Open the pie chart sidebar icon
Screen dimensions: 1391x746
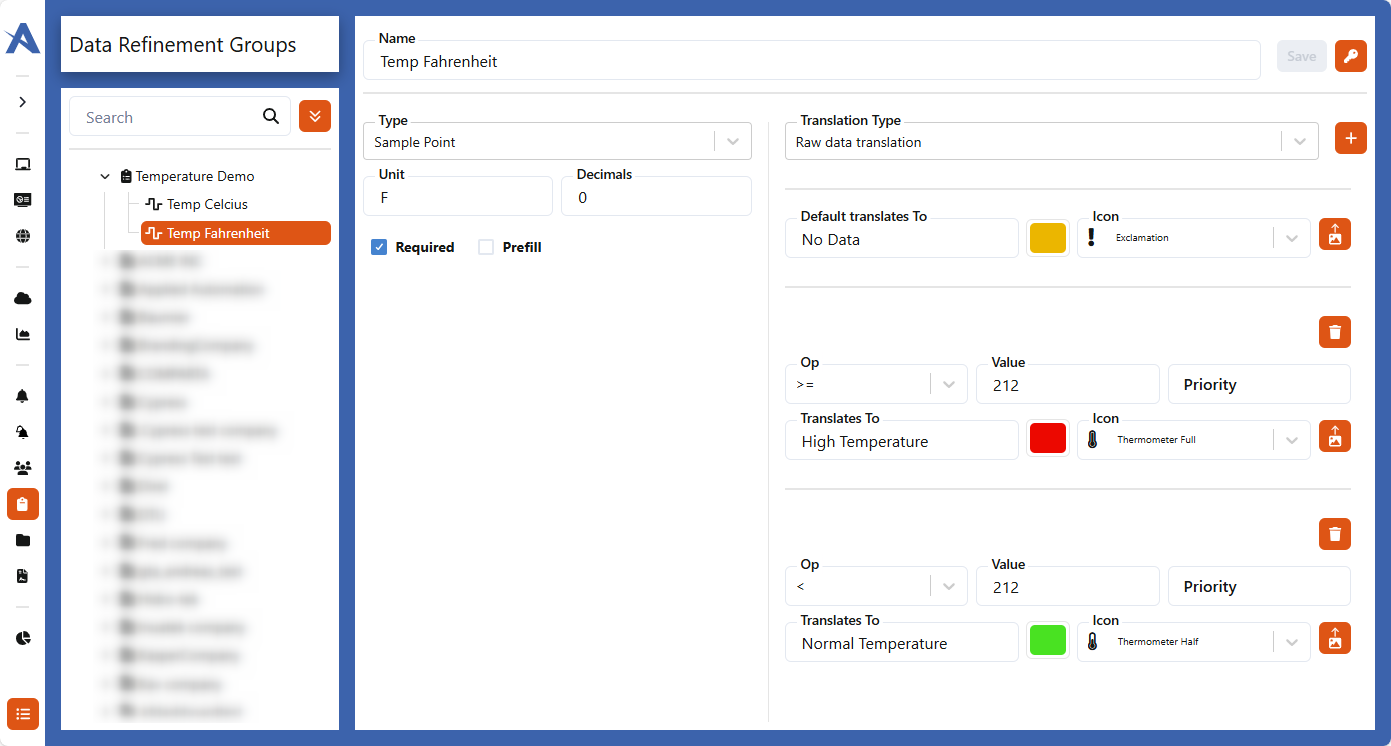coord(23,638)
